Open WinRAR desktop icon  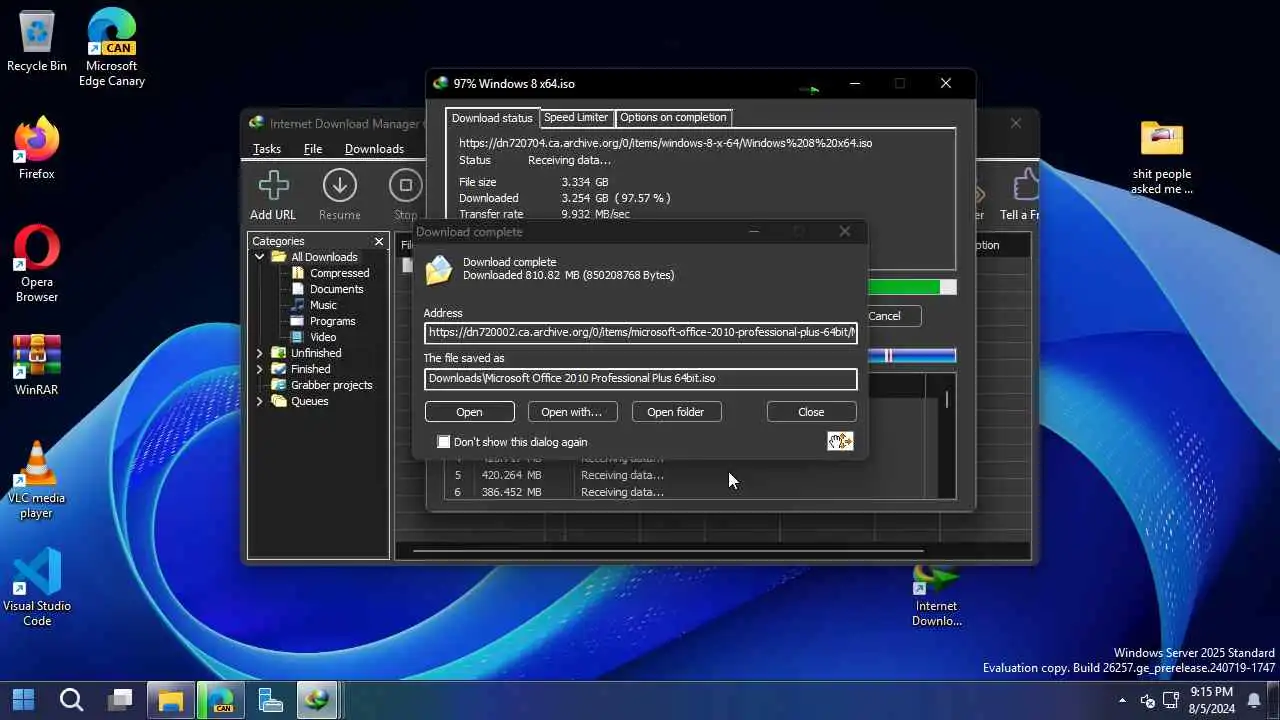point(37,364)
